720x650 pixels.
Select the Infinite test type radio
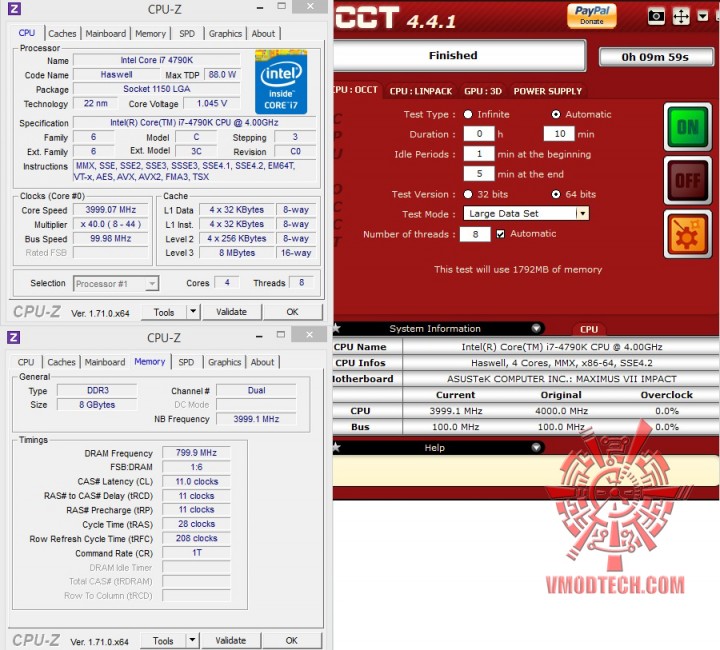click(x=468, y=114)
